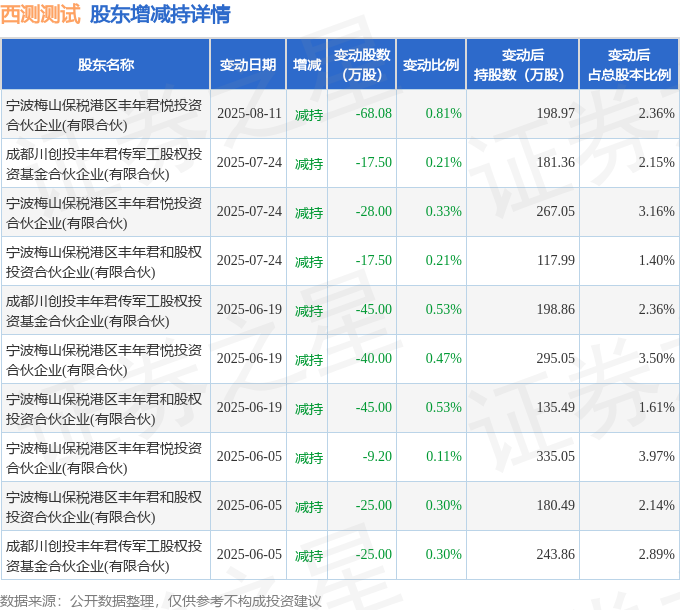Click the -40.00 share change value
Image resolution: width=680 pixels, height=610 pixels.
pos(373,359)
